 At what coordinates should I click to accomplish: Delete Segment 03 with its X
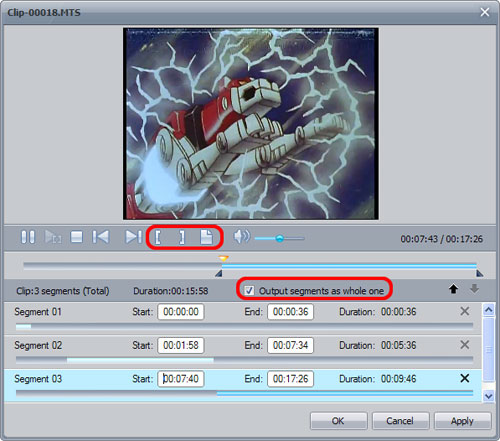465,378
